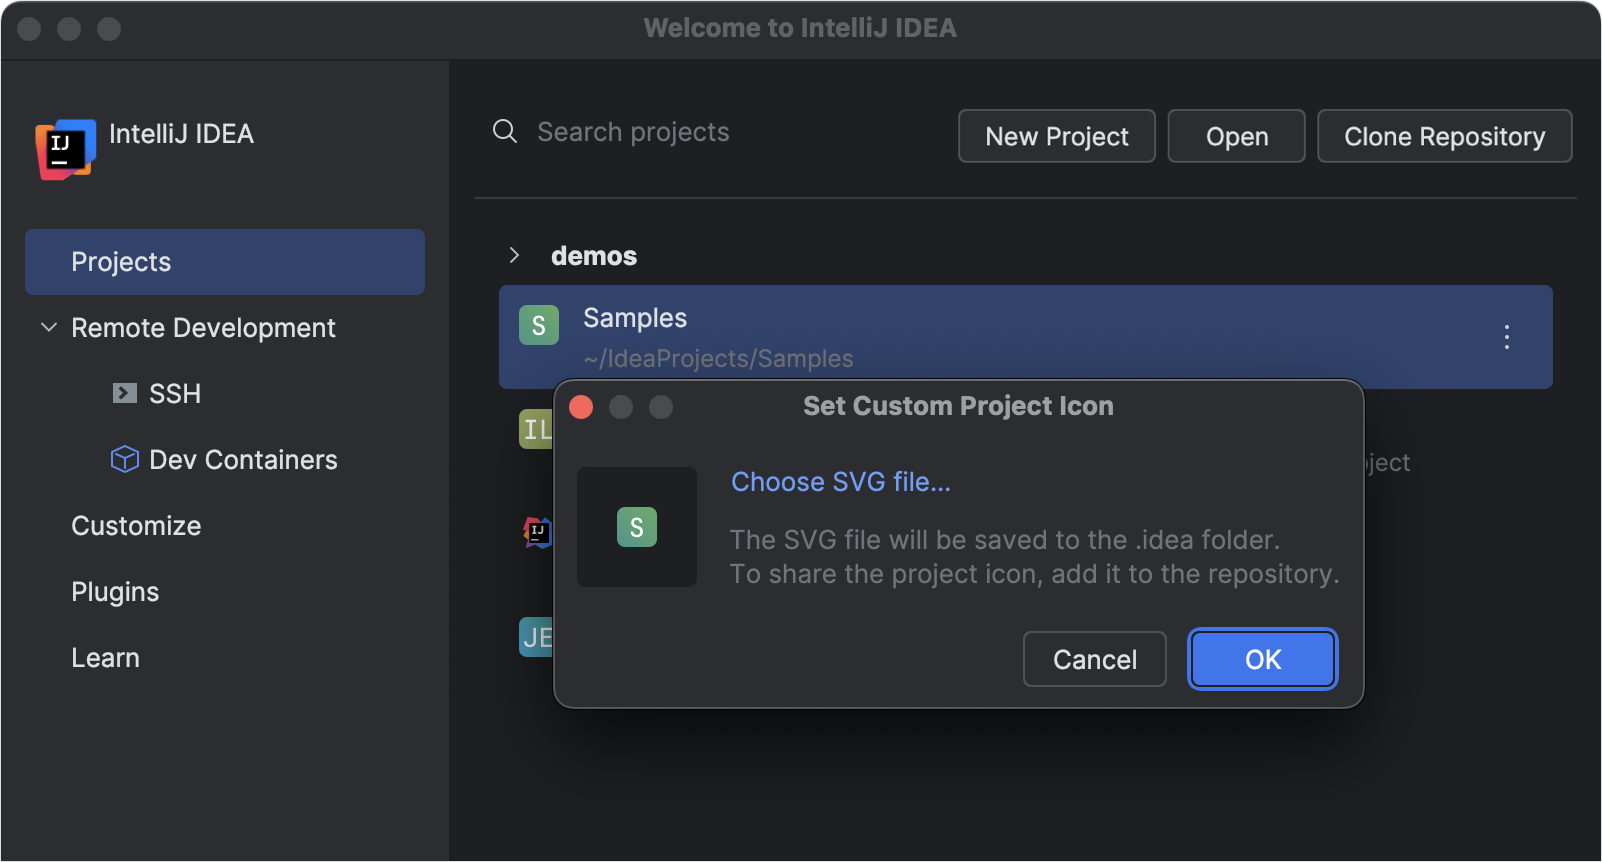Screen dimensions: 1602x862
Task: Click the Dev Containers cube icon
Action: pos(124,459)
